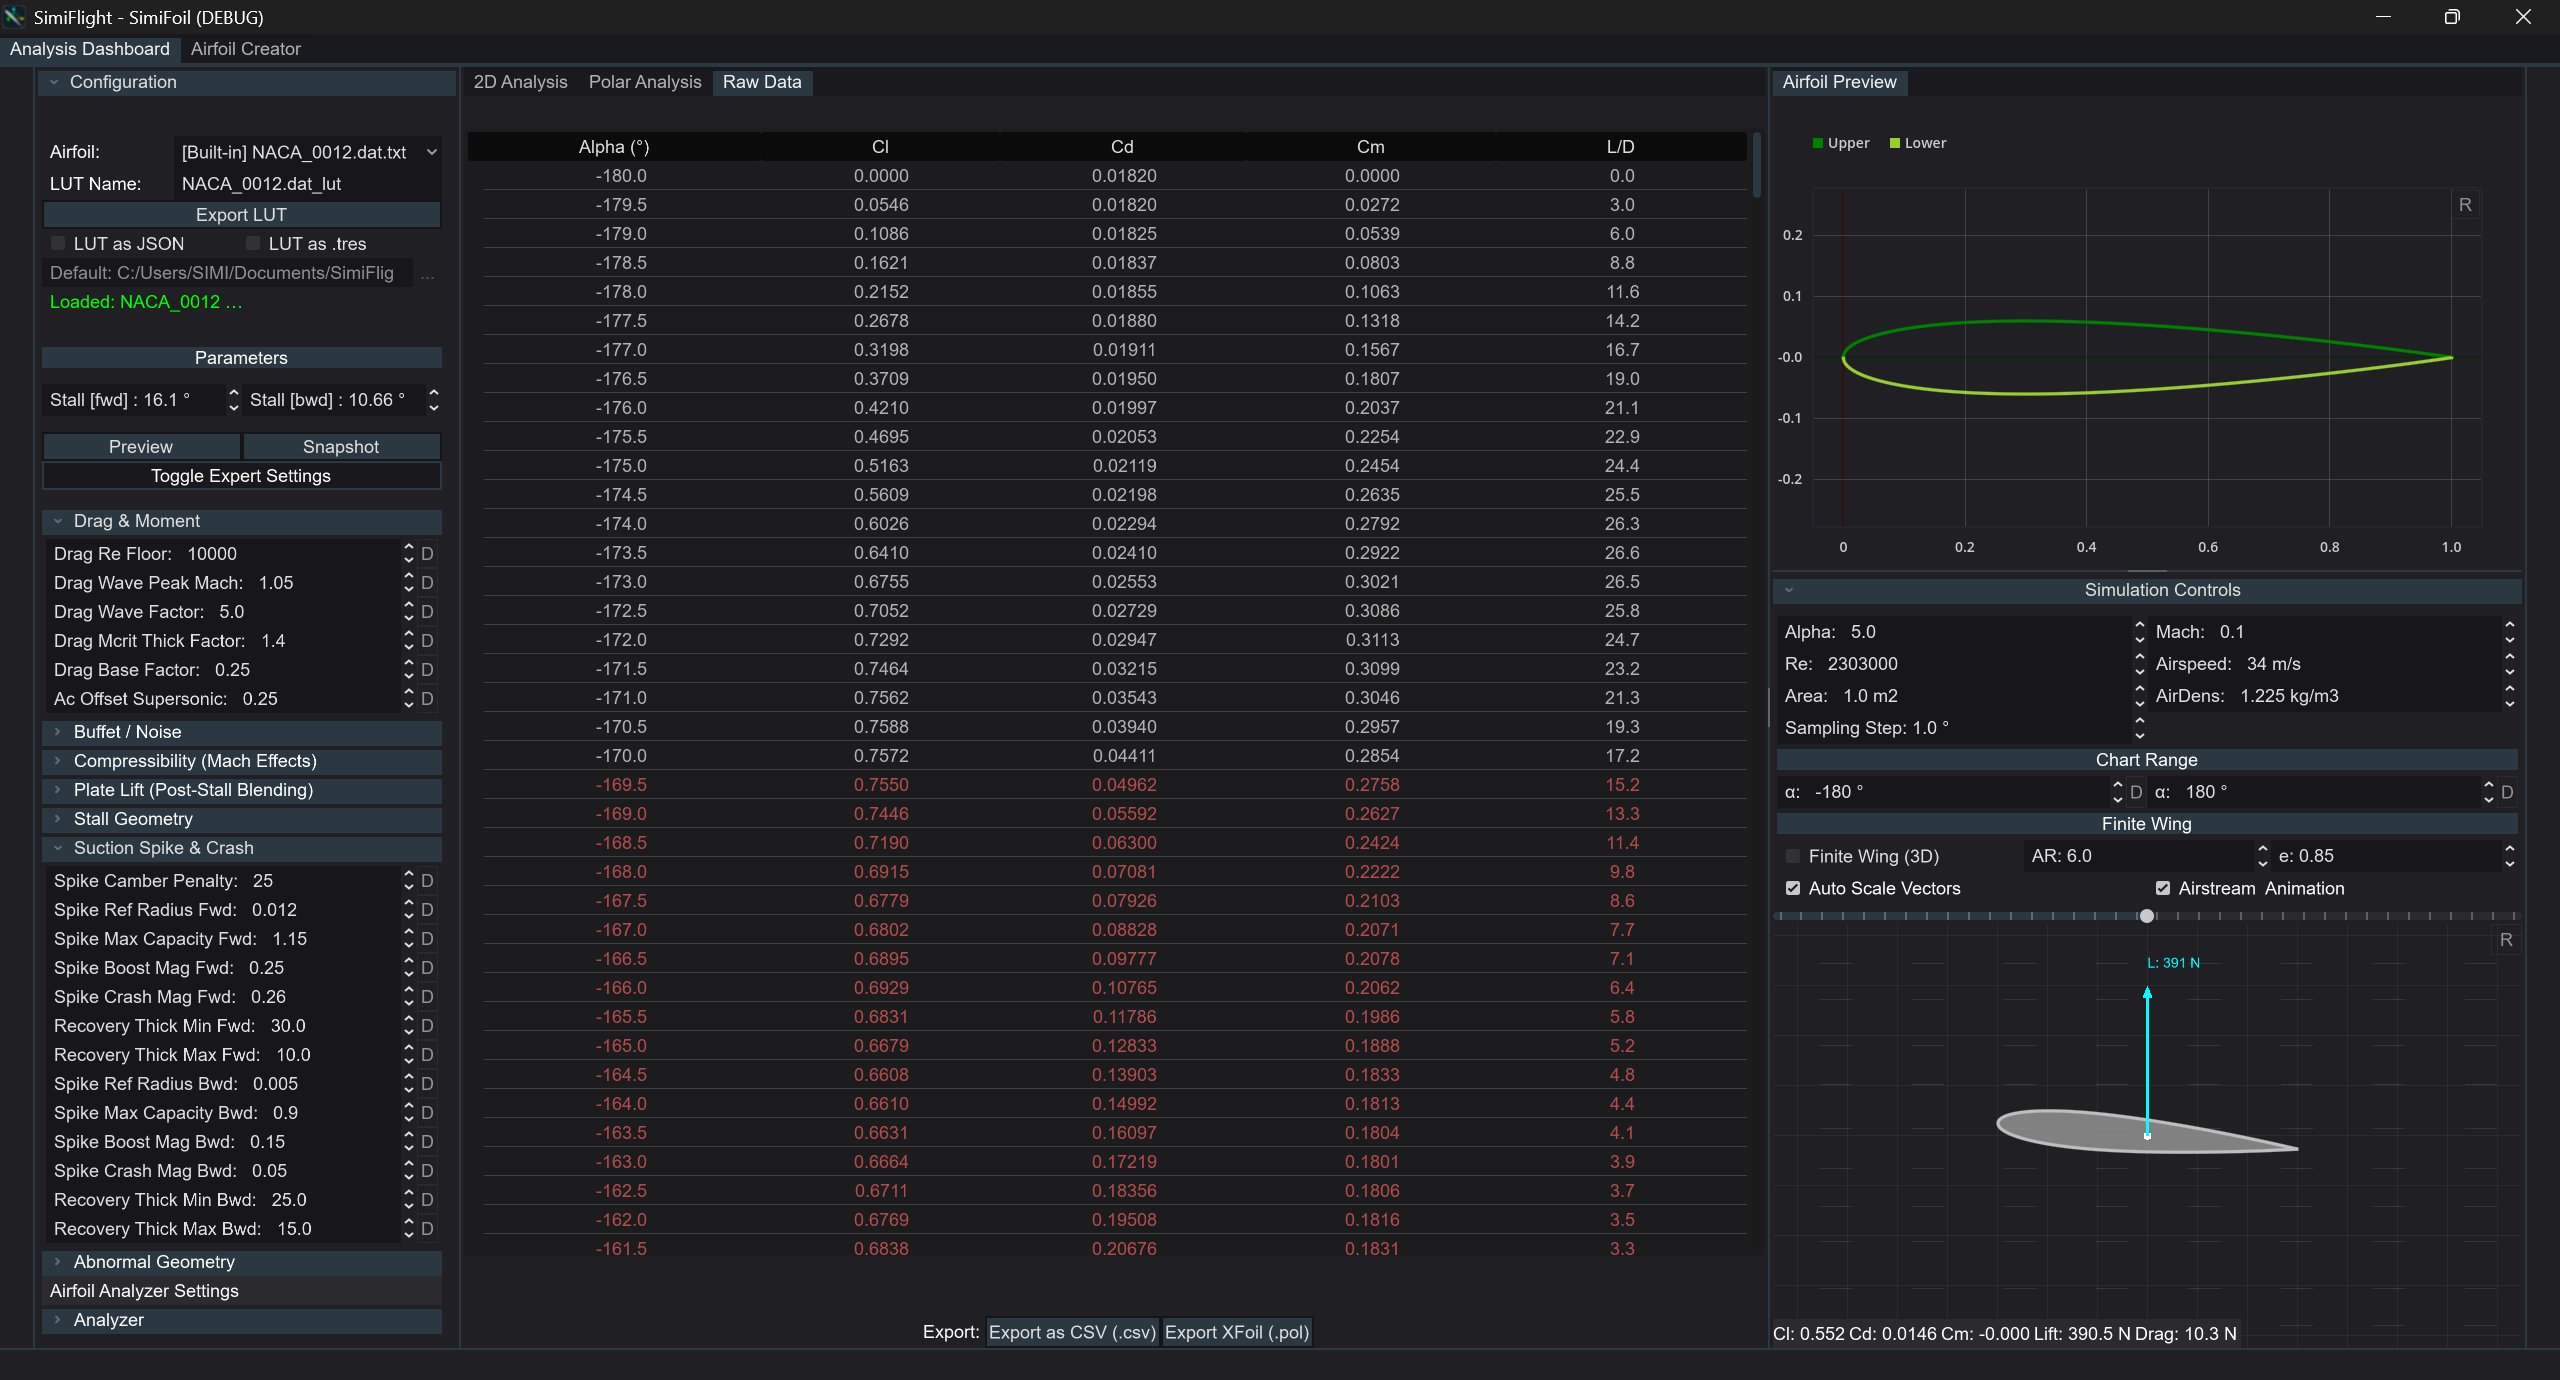Image resolution: width=2560 pixels, height=1380 pixels.
Task: Enable the LUT as JSON checkbox
Action: click(x=58, y=244)
